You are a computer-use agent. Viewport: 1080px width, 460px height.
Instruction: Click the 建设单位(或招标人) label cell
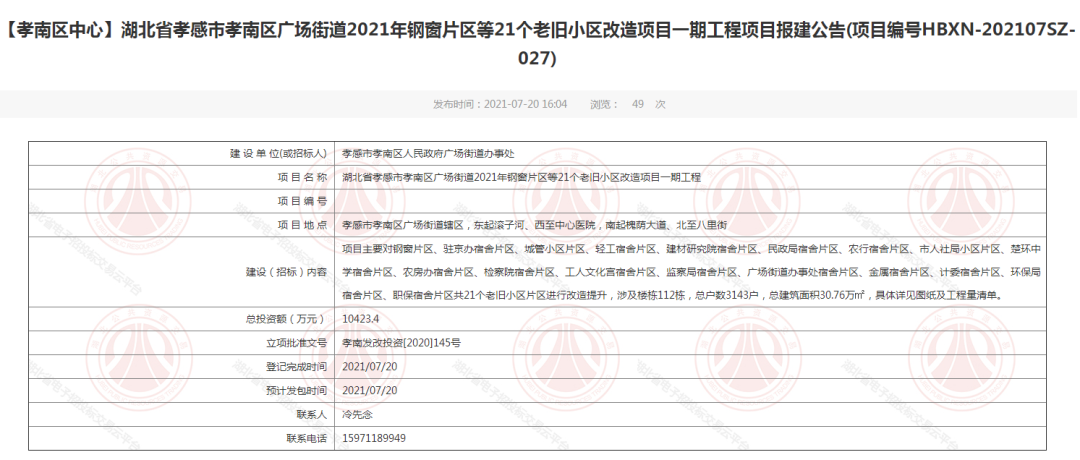pyautogui.click(x=278, y=153)
